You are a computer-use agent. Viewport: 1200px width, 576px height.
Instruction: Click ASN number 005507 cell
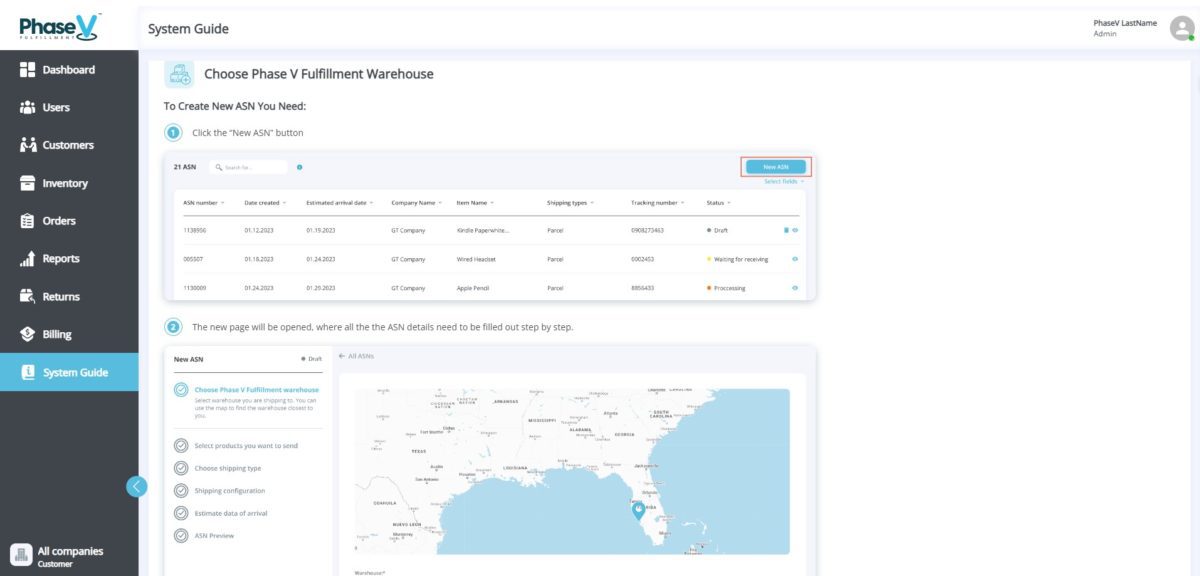[193, 259]
